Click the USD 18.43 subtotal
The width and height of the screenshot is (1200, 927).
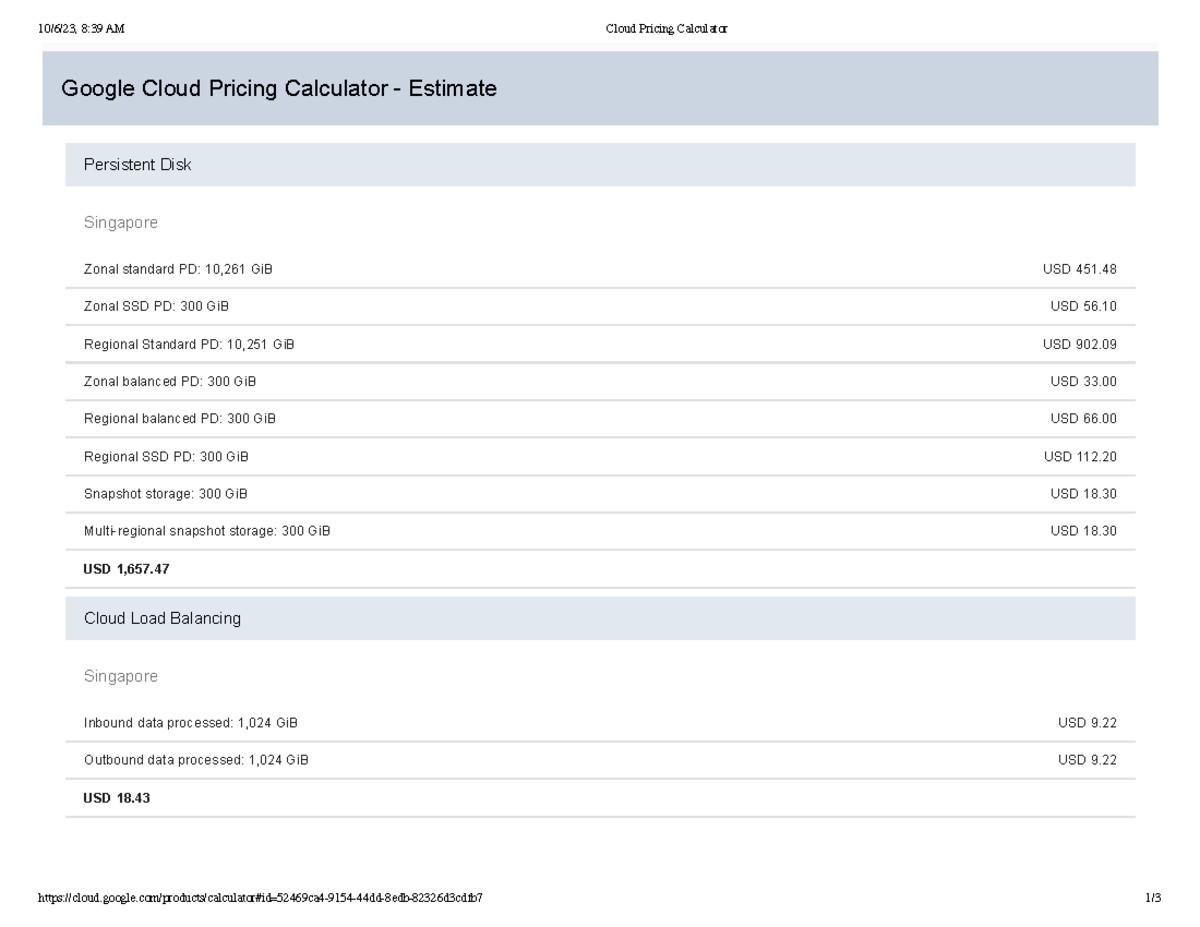(x=116, y=799)
